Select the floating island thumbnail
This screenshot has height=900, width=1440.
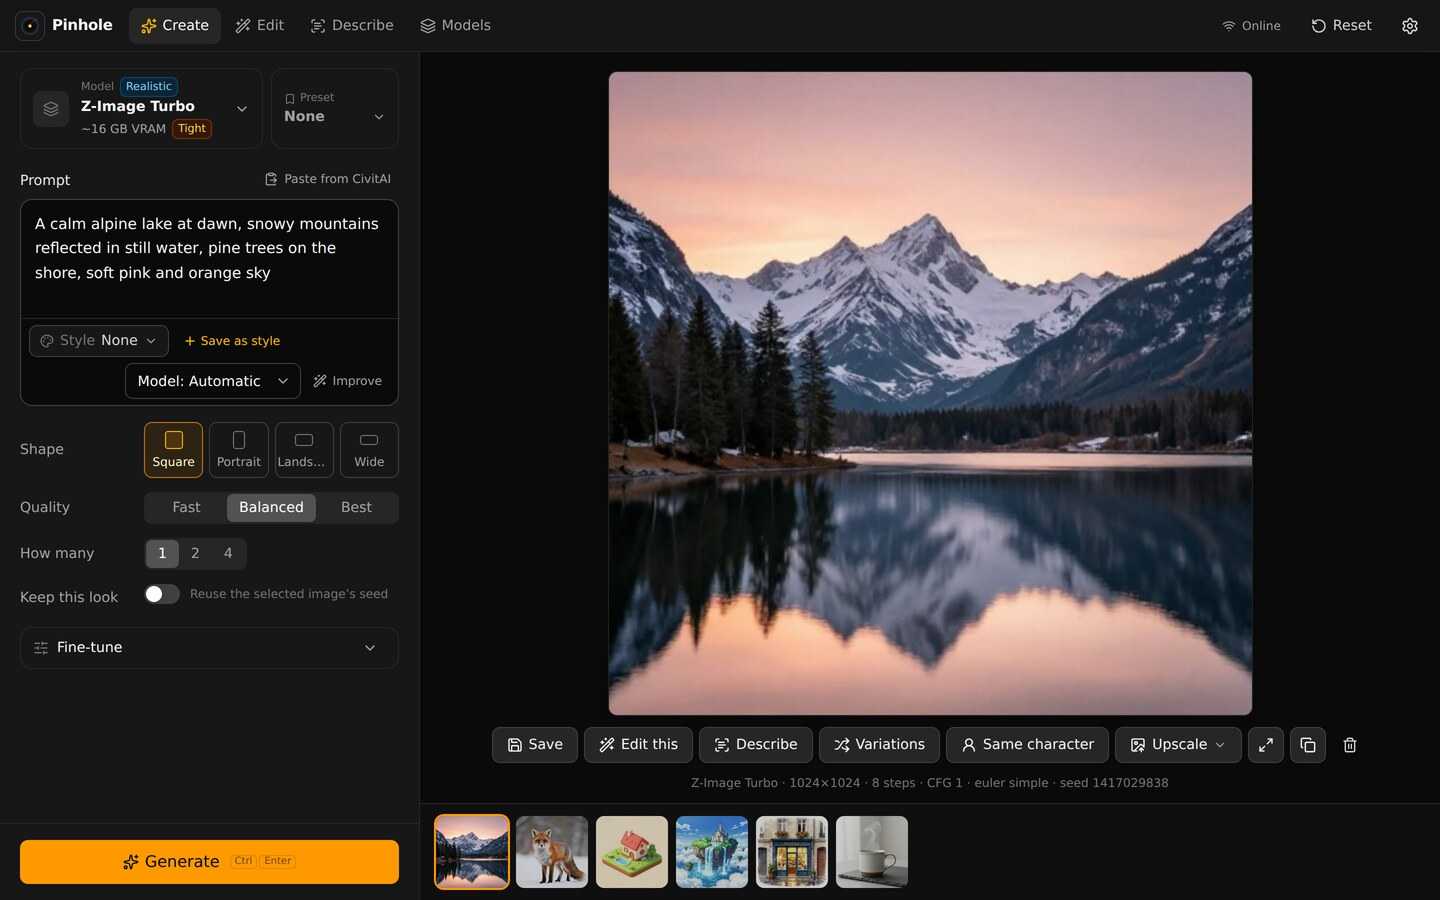coord(712,852)
